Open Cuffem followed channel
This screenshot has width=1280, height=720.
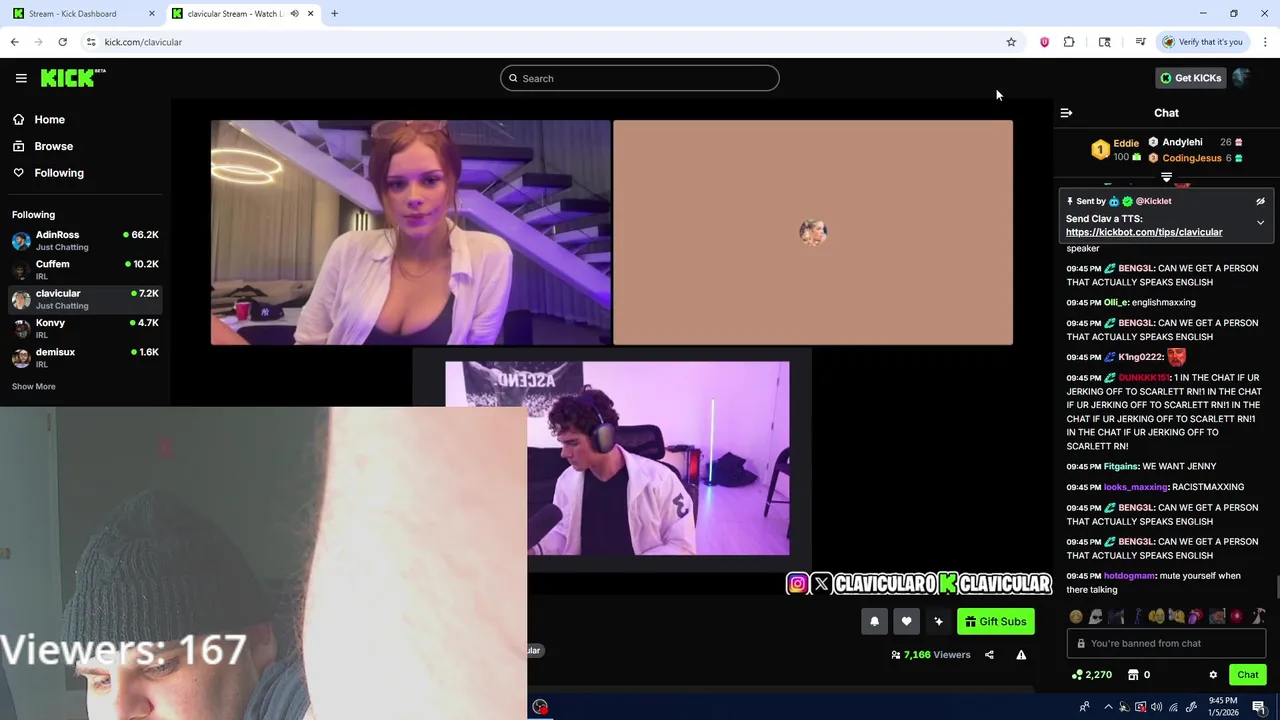click(x=85, y=269)
